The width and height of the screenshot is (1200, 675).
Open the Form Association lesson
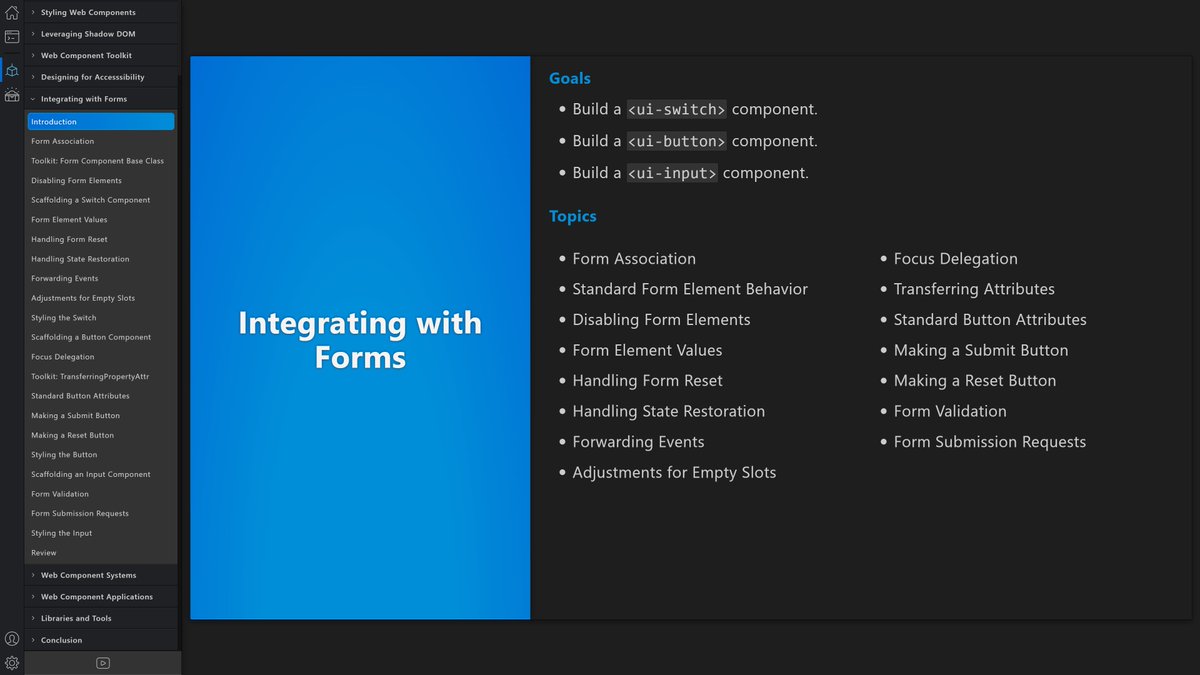click(101, 141)
